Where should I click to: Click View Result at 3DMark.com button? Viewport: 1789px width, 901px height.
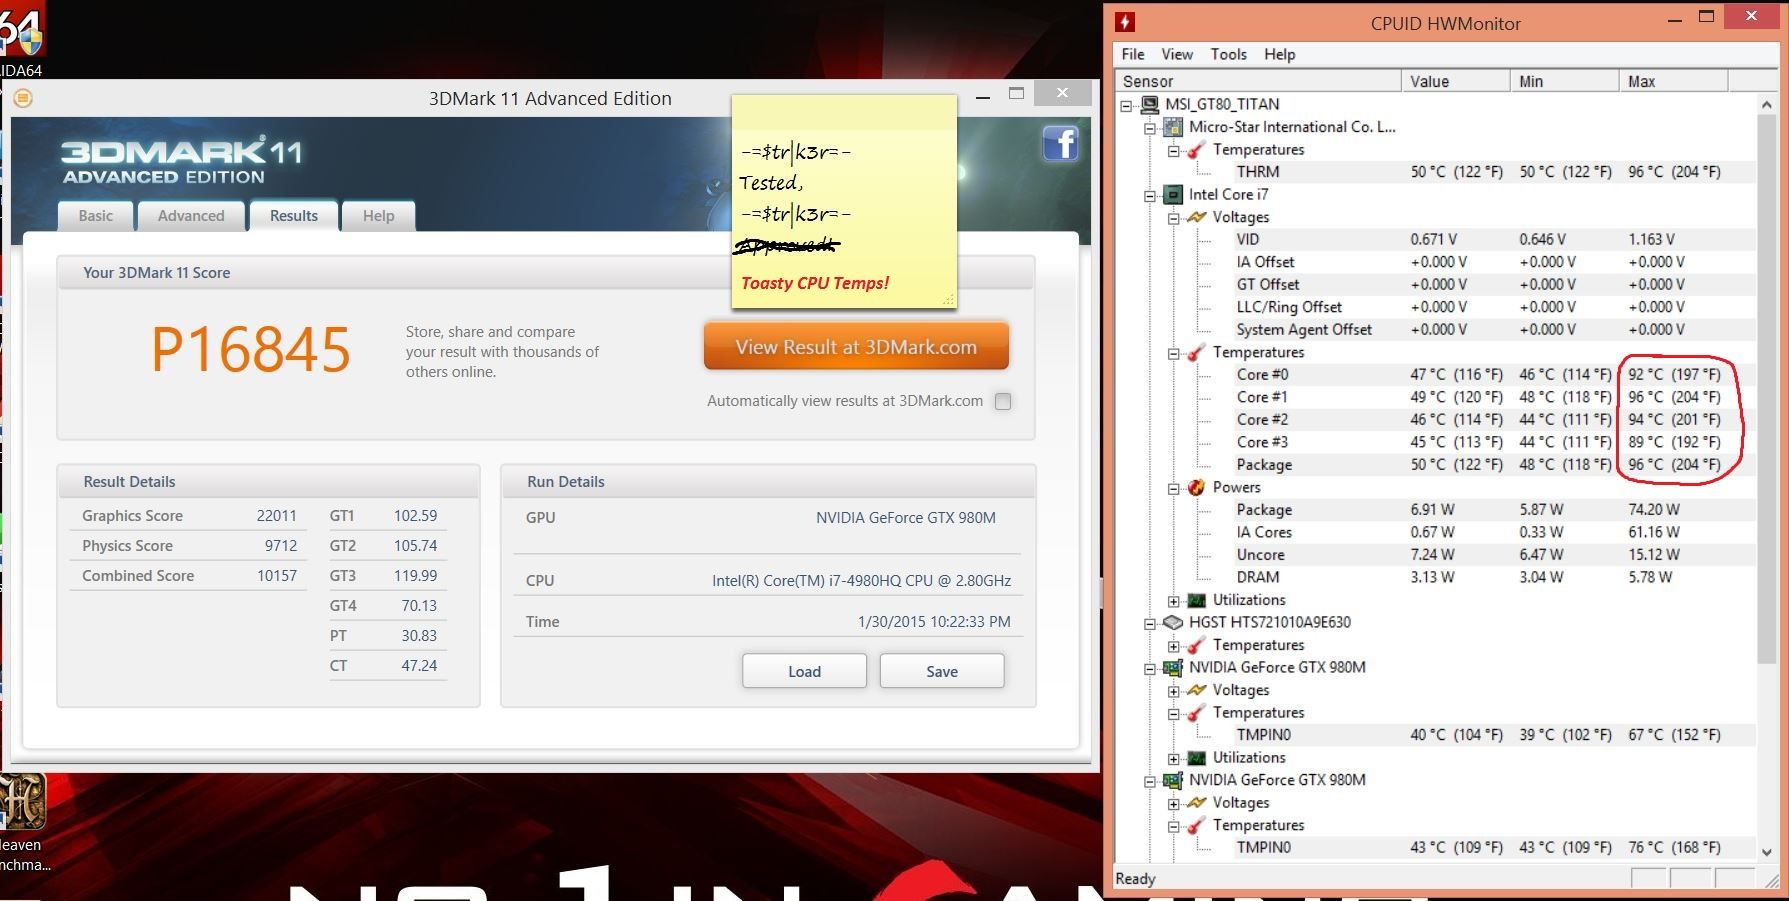tap(856, 346)
